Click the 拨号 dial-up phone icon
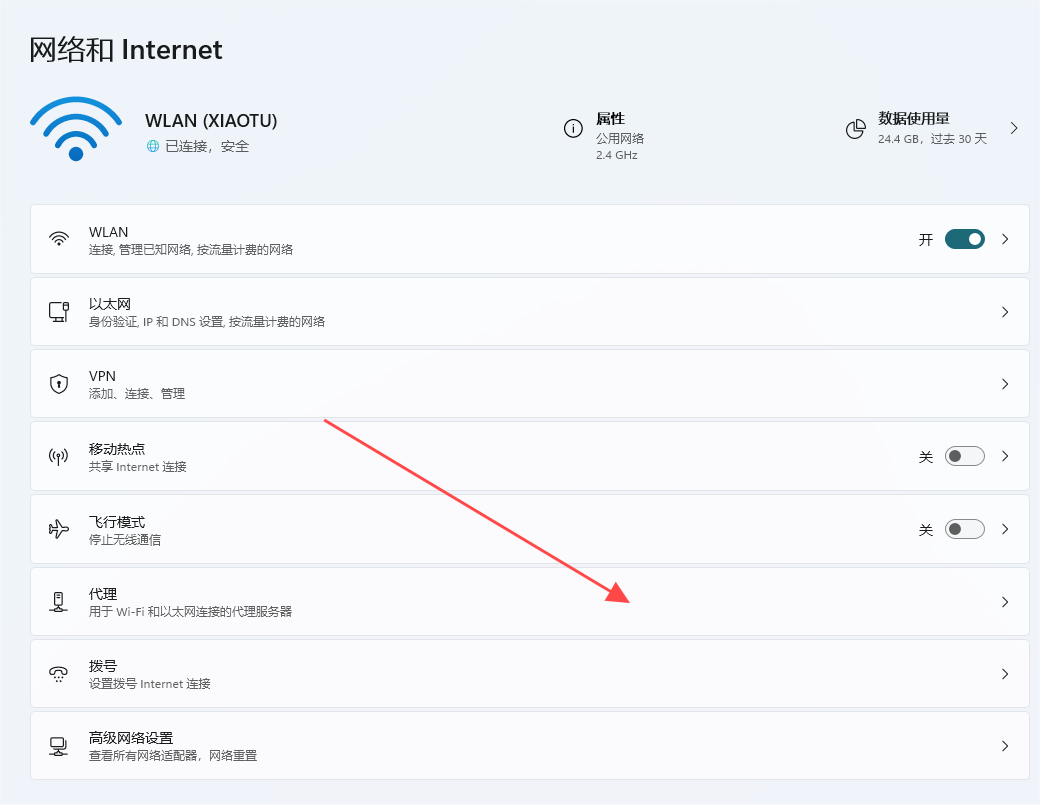This screenshot has height=805, width=1040. click(59, 673)
